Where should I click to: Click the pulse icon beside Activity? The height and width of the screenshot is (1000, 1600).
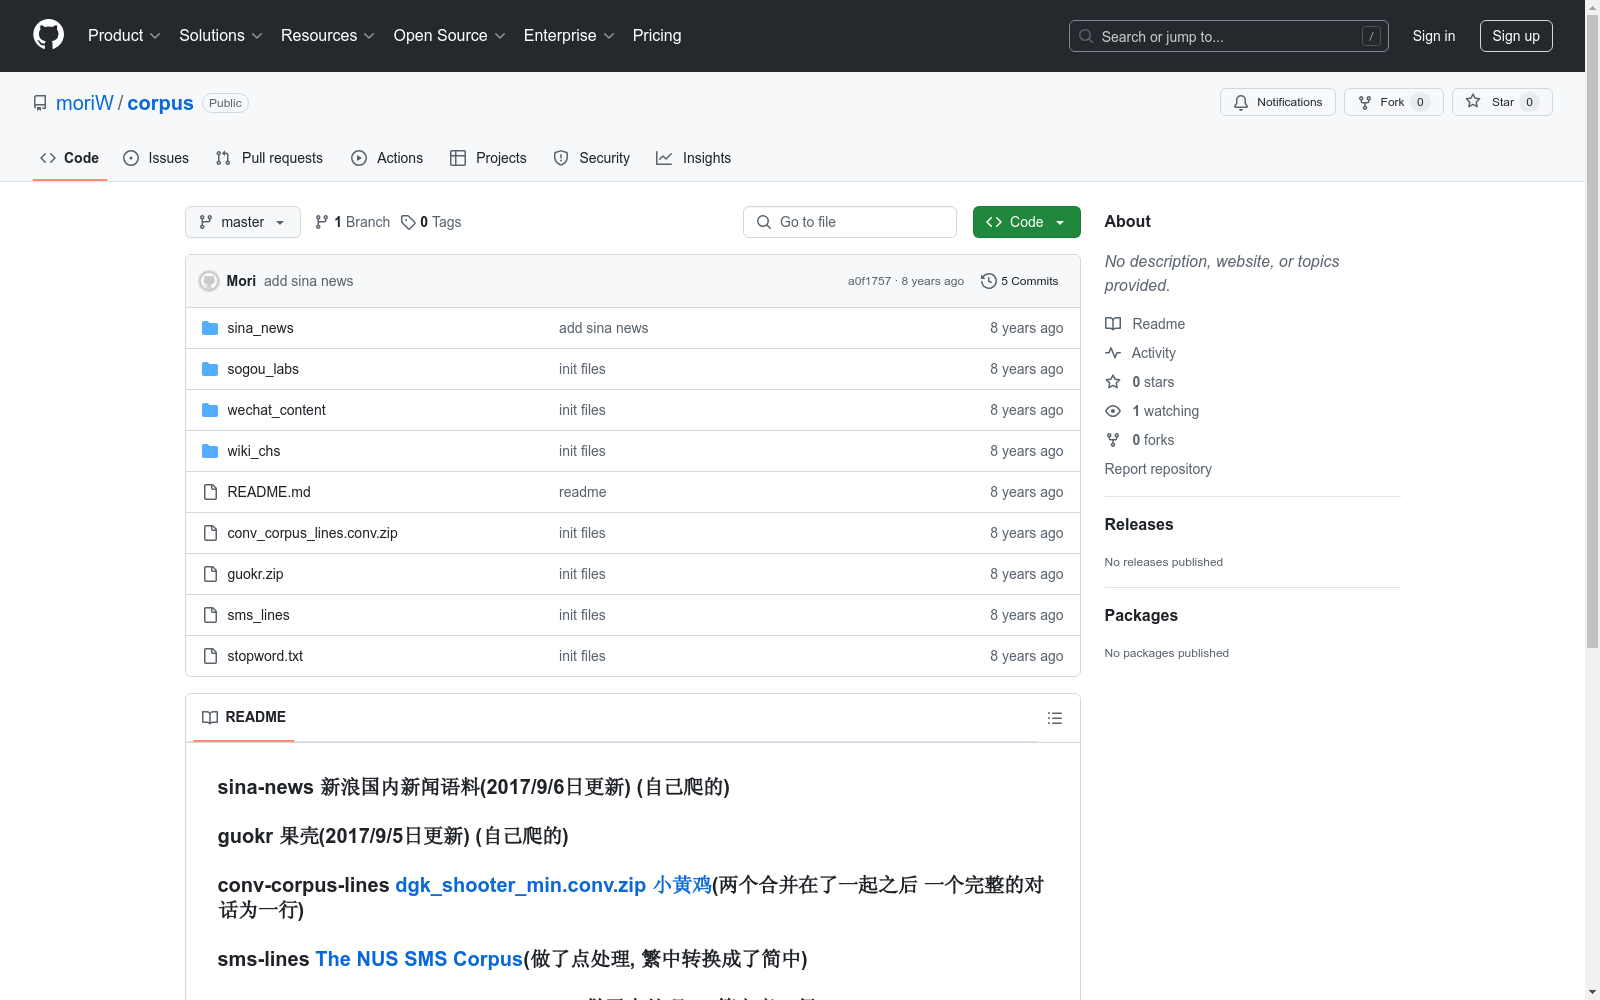[x=1113, y=353]
